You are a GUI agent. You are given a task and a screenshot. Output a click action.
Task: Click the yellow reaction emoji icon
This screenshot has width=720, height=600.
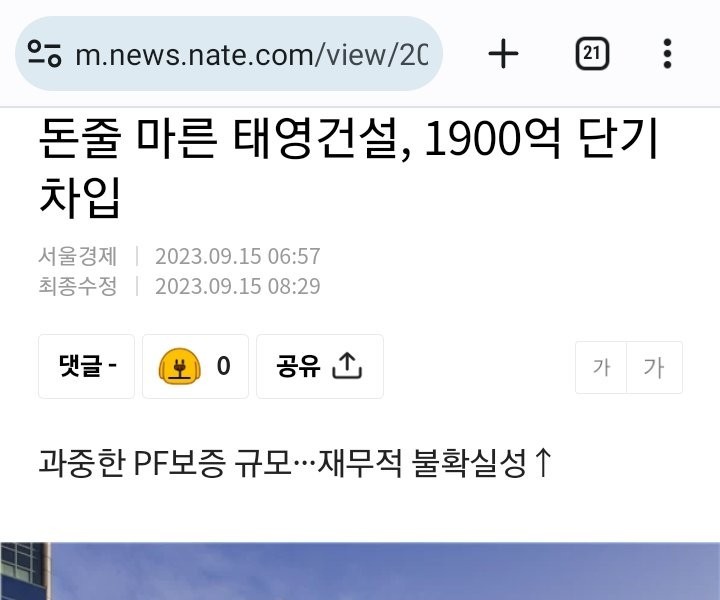coord(180,366)
